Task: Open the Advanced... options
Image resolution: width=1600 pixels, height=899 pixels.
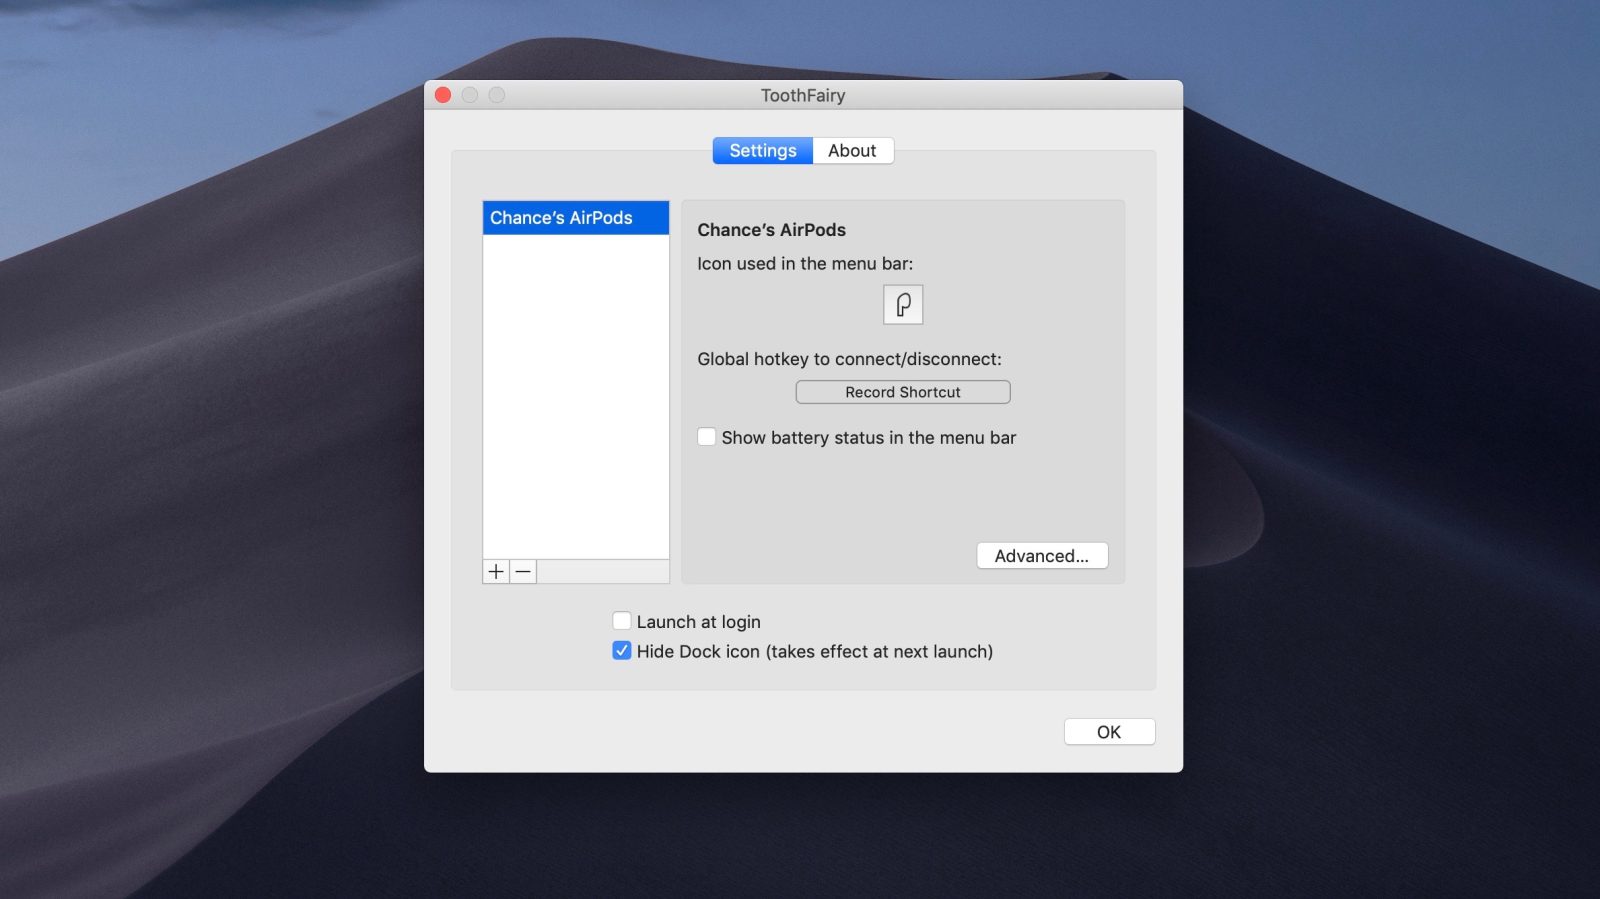Action: pyautogui.click(x=1041, y=556)
